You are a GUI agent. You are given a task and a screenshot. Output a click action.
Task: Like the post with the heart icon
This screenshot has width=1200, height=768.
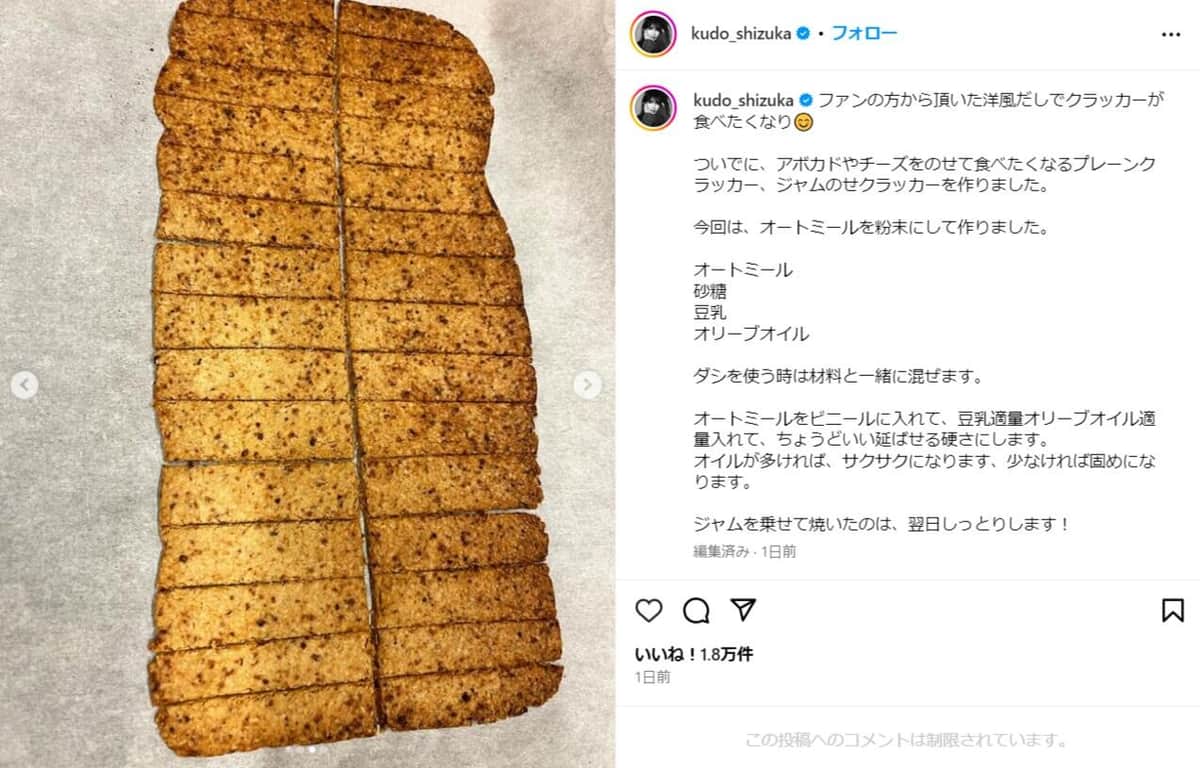pos(649,610)
